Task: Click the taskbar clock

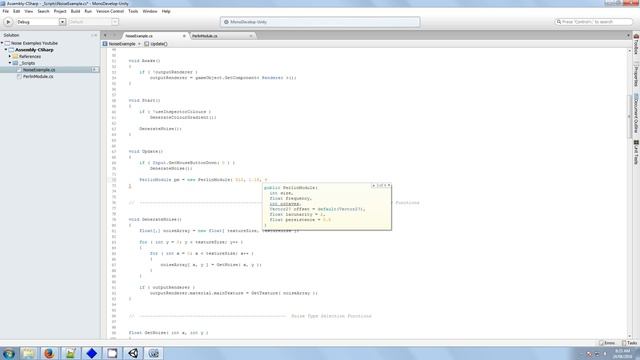Action: pos(623,353)
